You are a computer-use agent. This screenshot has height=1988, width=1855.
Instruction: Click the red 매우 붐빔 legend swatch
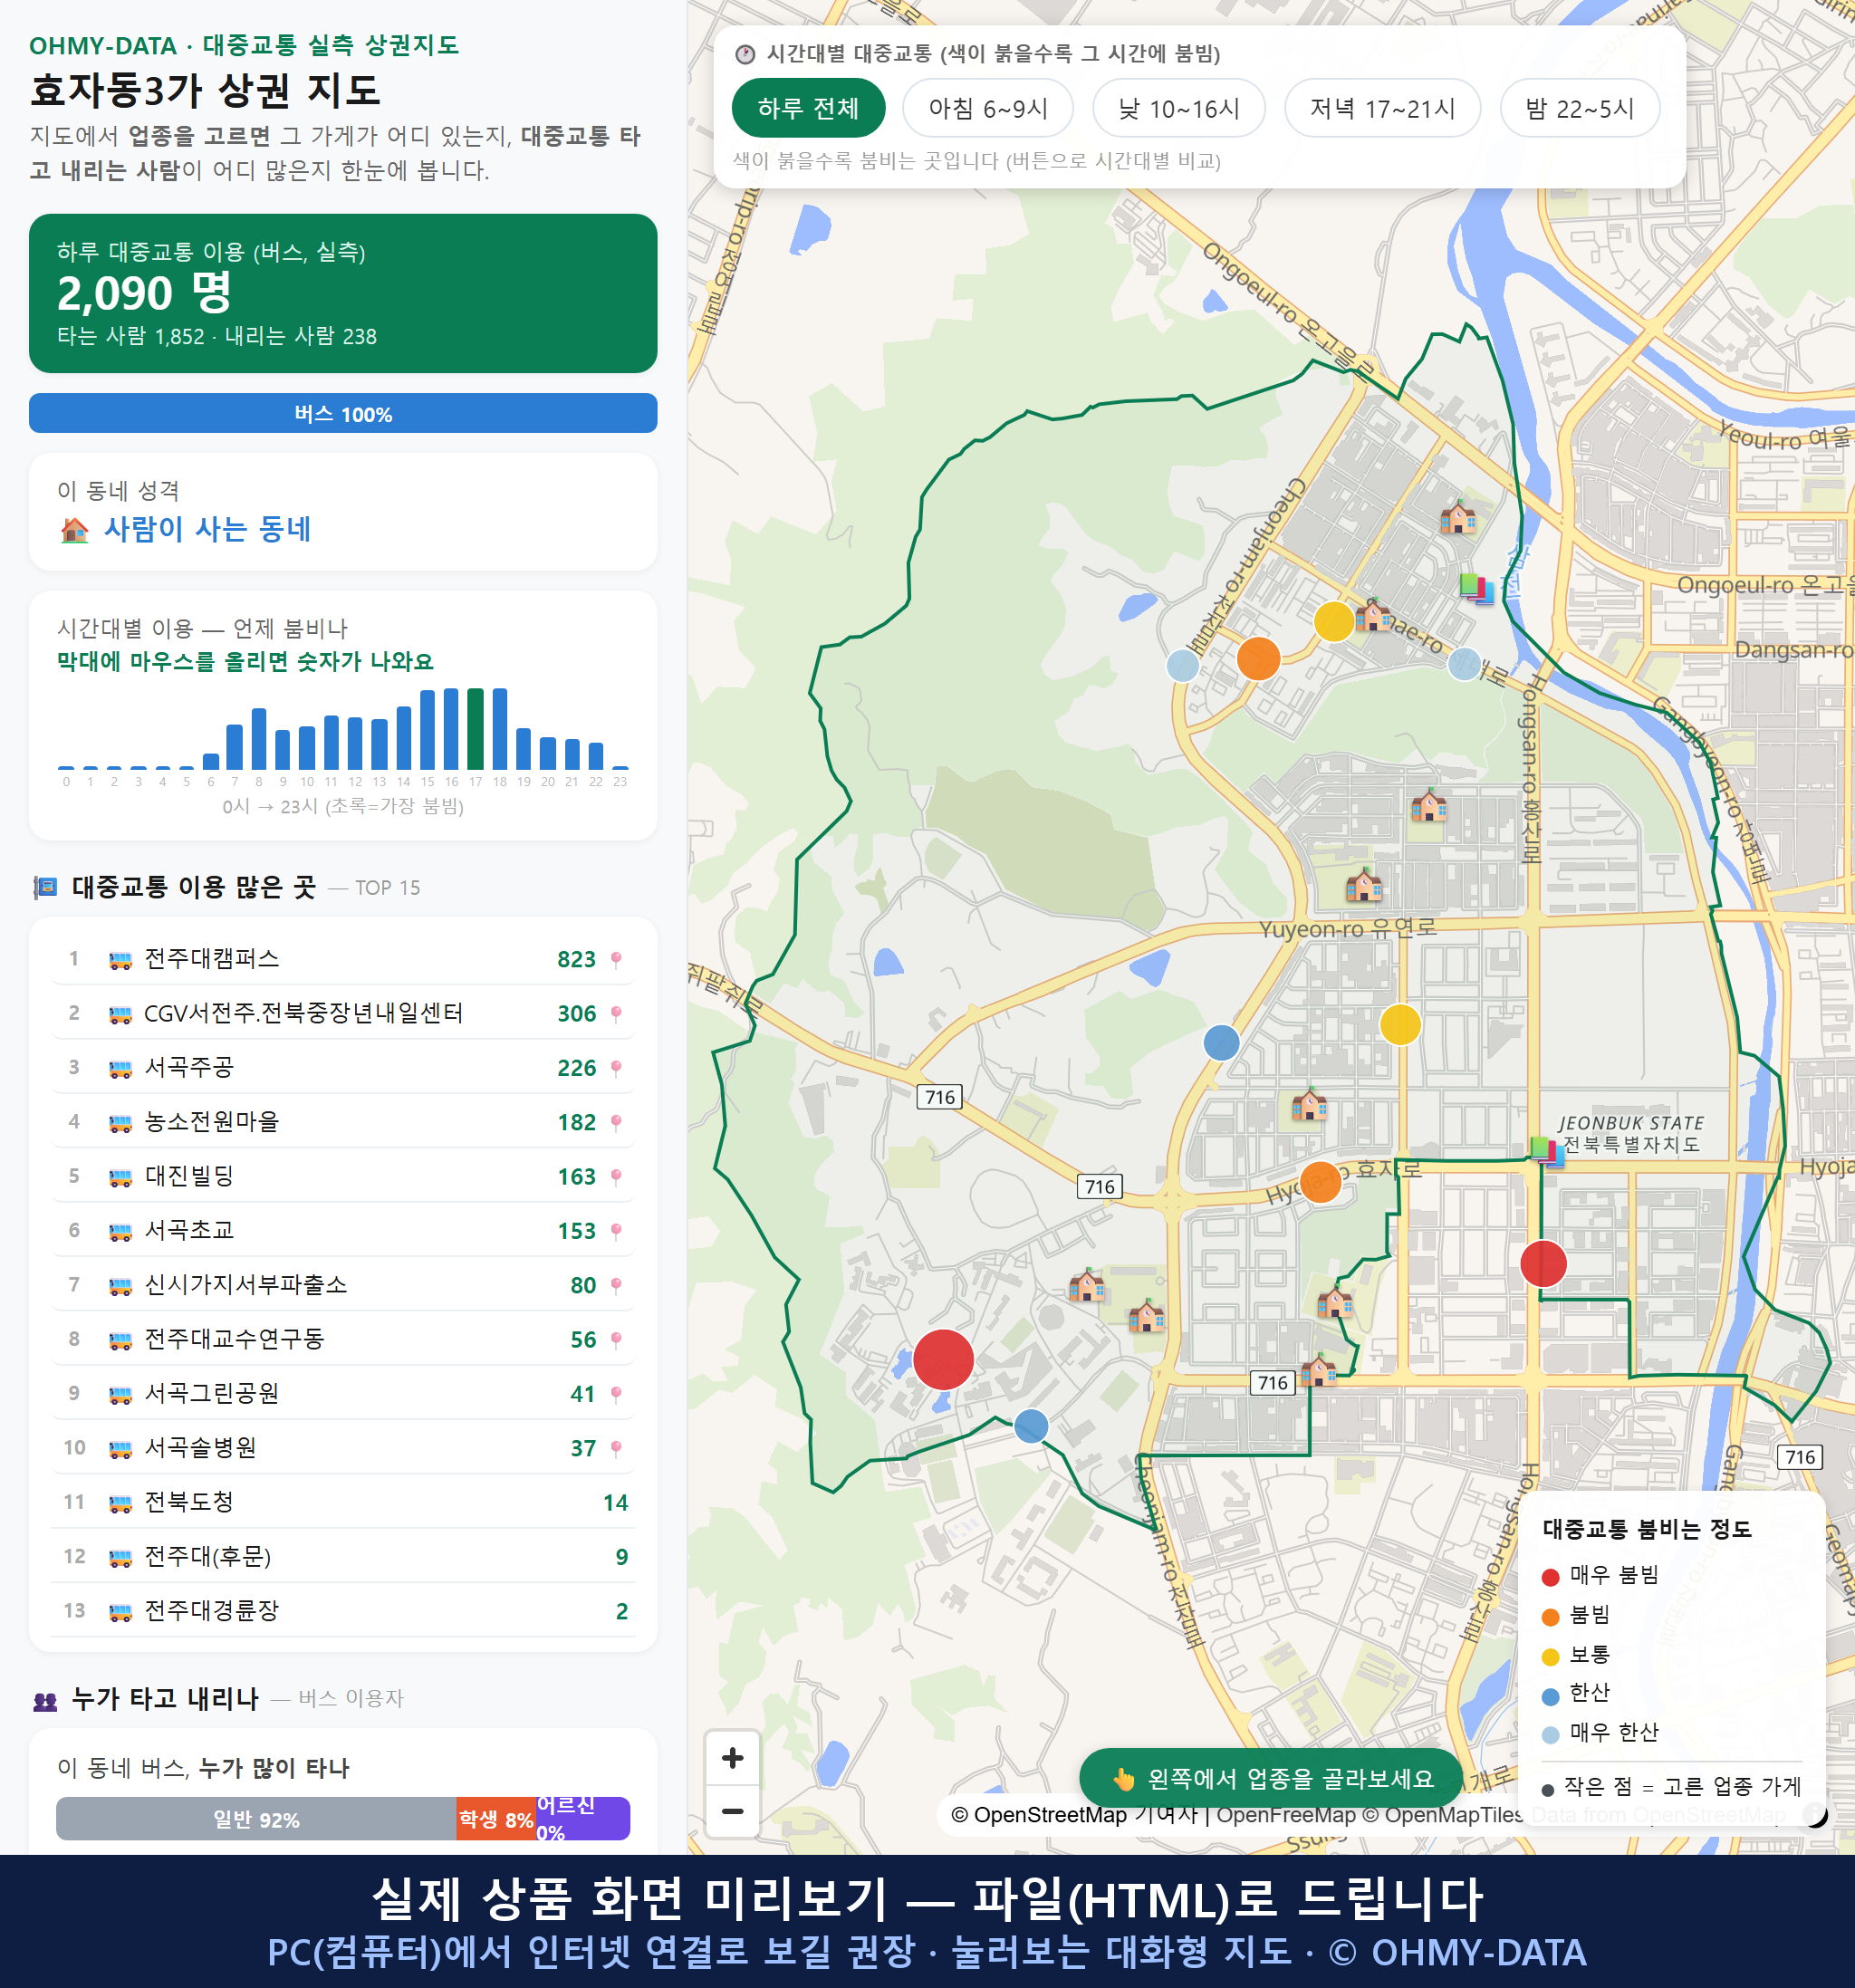pyautogui.click(x=1550, y=1577)
